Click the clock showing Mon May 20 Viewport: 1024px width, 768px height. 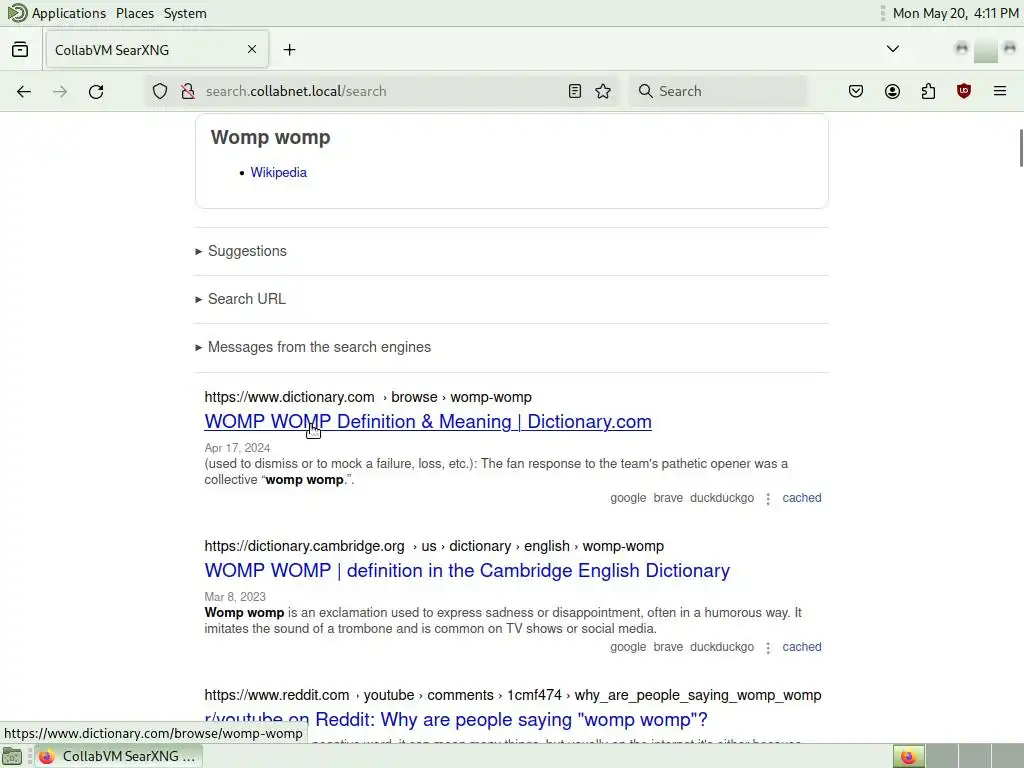click(x=955, y=13)
